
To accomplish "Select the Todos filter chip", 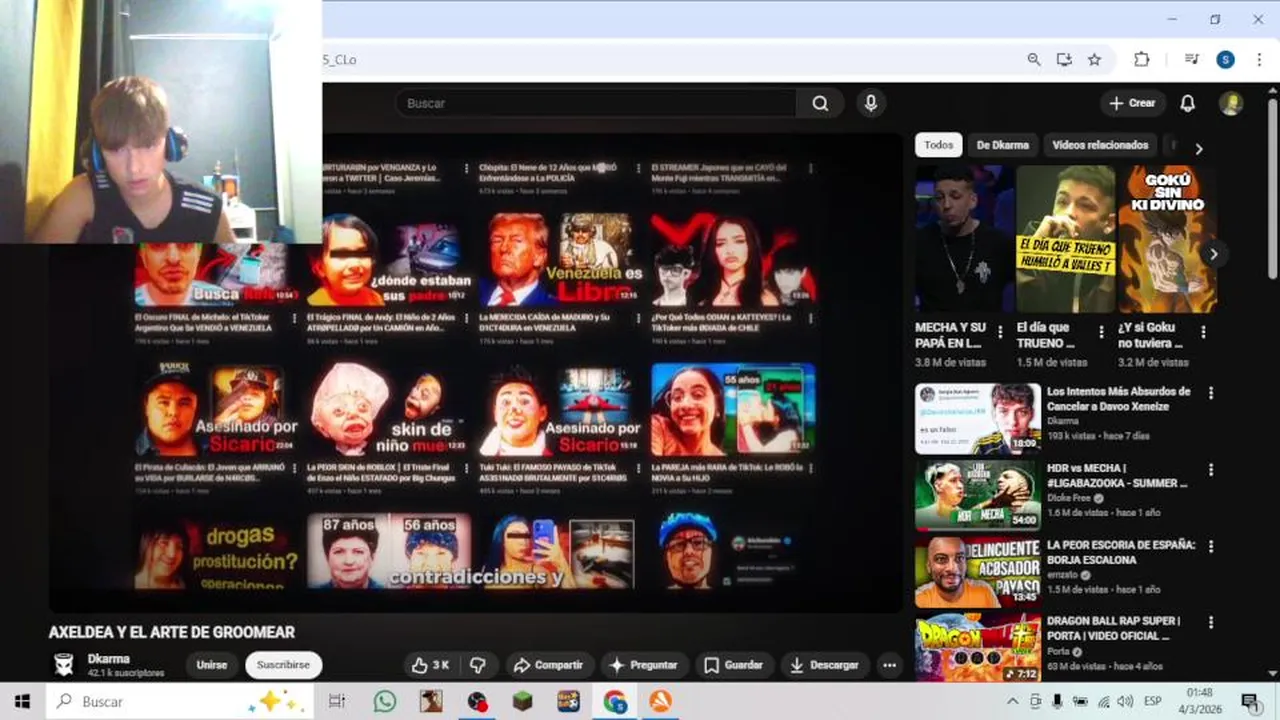I will pyautogui.click(x=938, y=145).
